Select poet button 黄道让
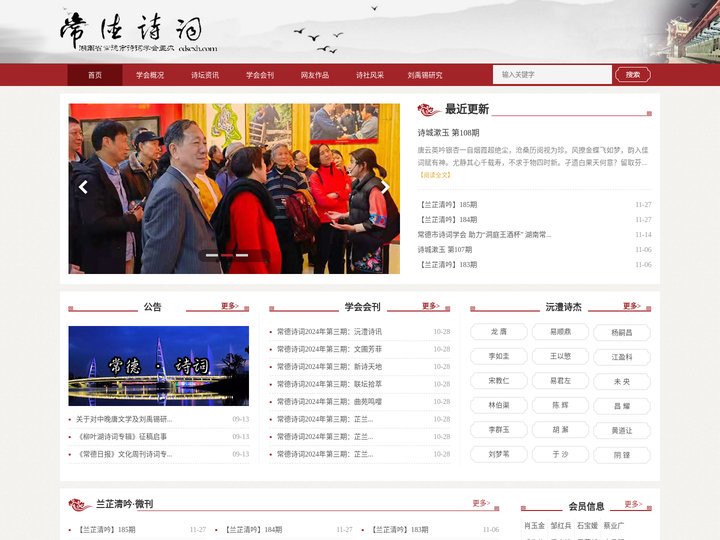The width and height of the screenshot is (720, 540). (622, 431)
